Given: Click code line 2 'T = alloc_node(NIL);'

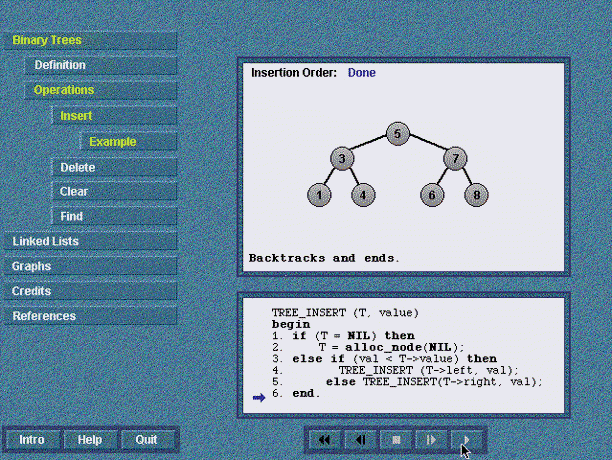Looking at the screenshot, I should pos(368,347).
